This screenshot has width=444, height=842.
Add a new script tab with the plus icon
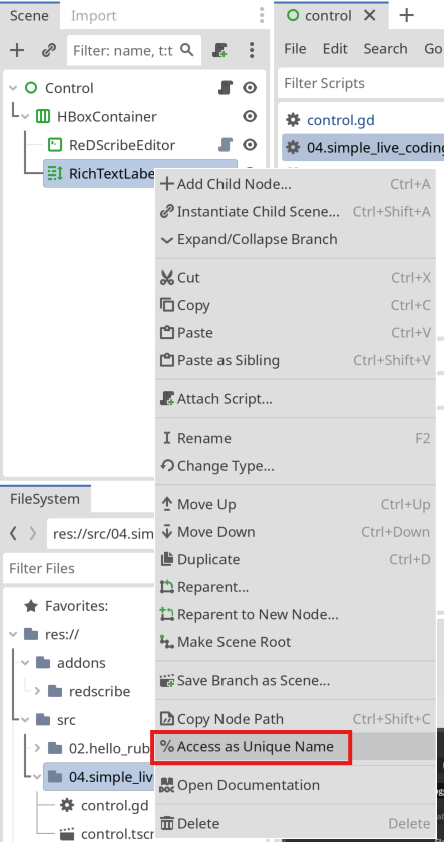tap(406, 15)
